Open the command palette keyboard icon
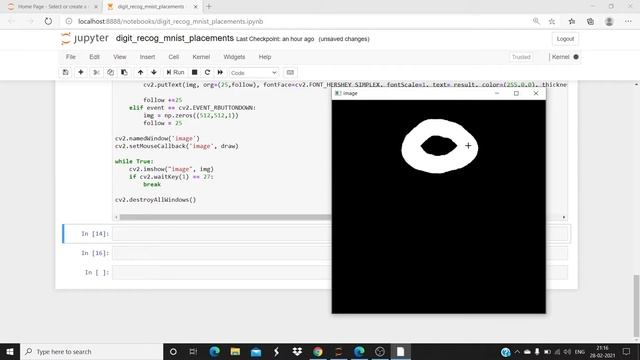This screenshot has height=360, width=640. pos(290,72)
